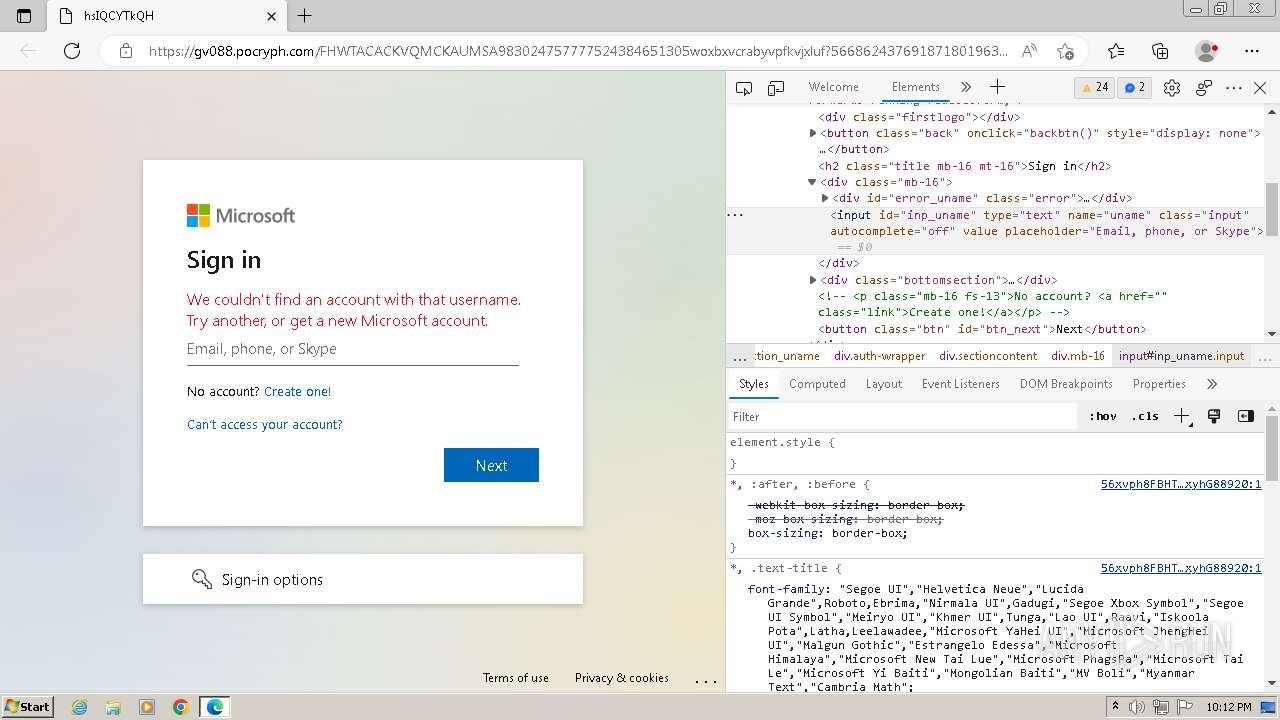Add this page to favorites

pyautogui.click(x=1066, y=51)
